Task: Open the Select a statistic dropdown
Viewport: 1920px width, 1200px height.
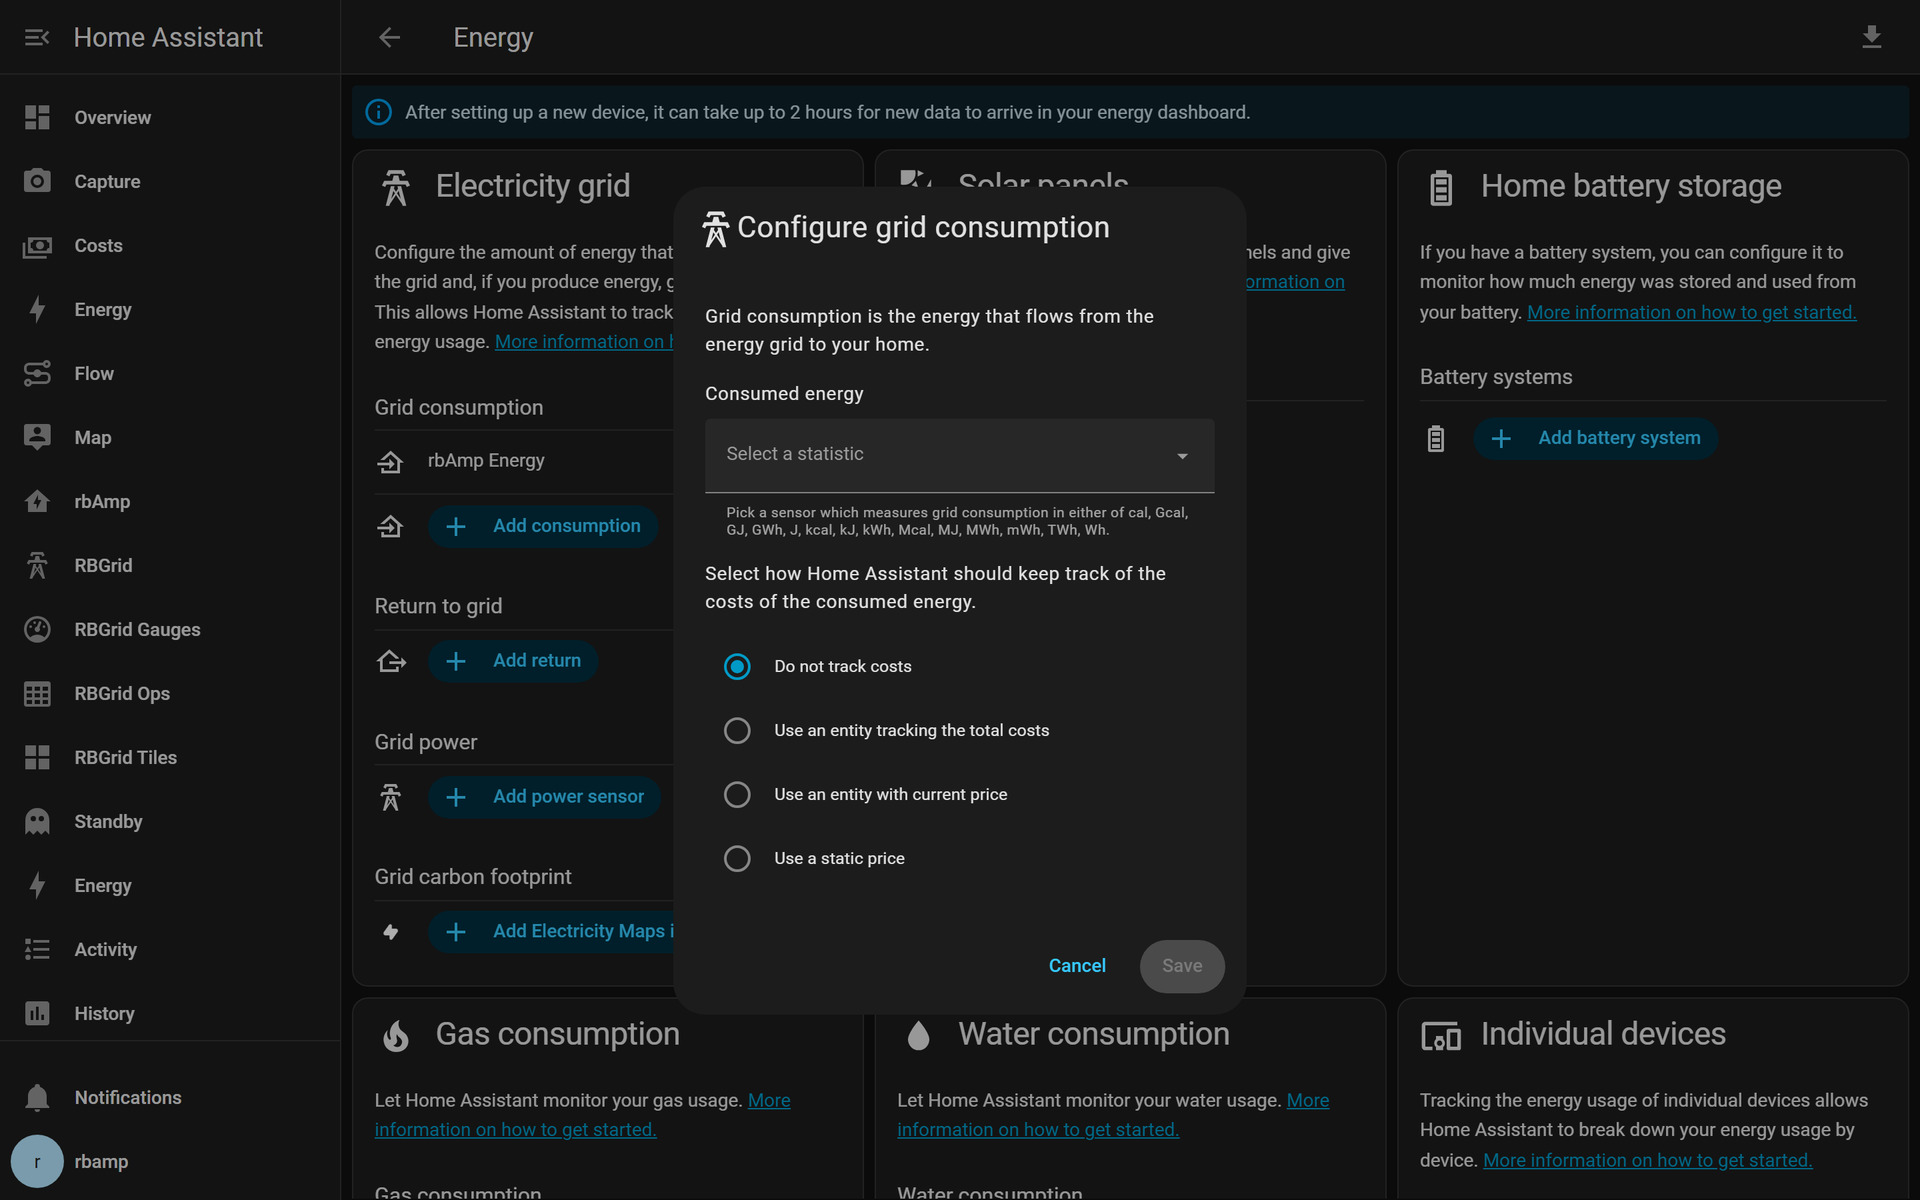Action: tap(959, 455)
